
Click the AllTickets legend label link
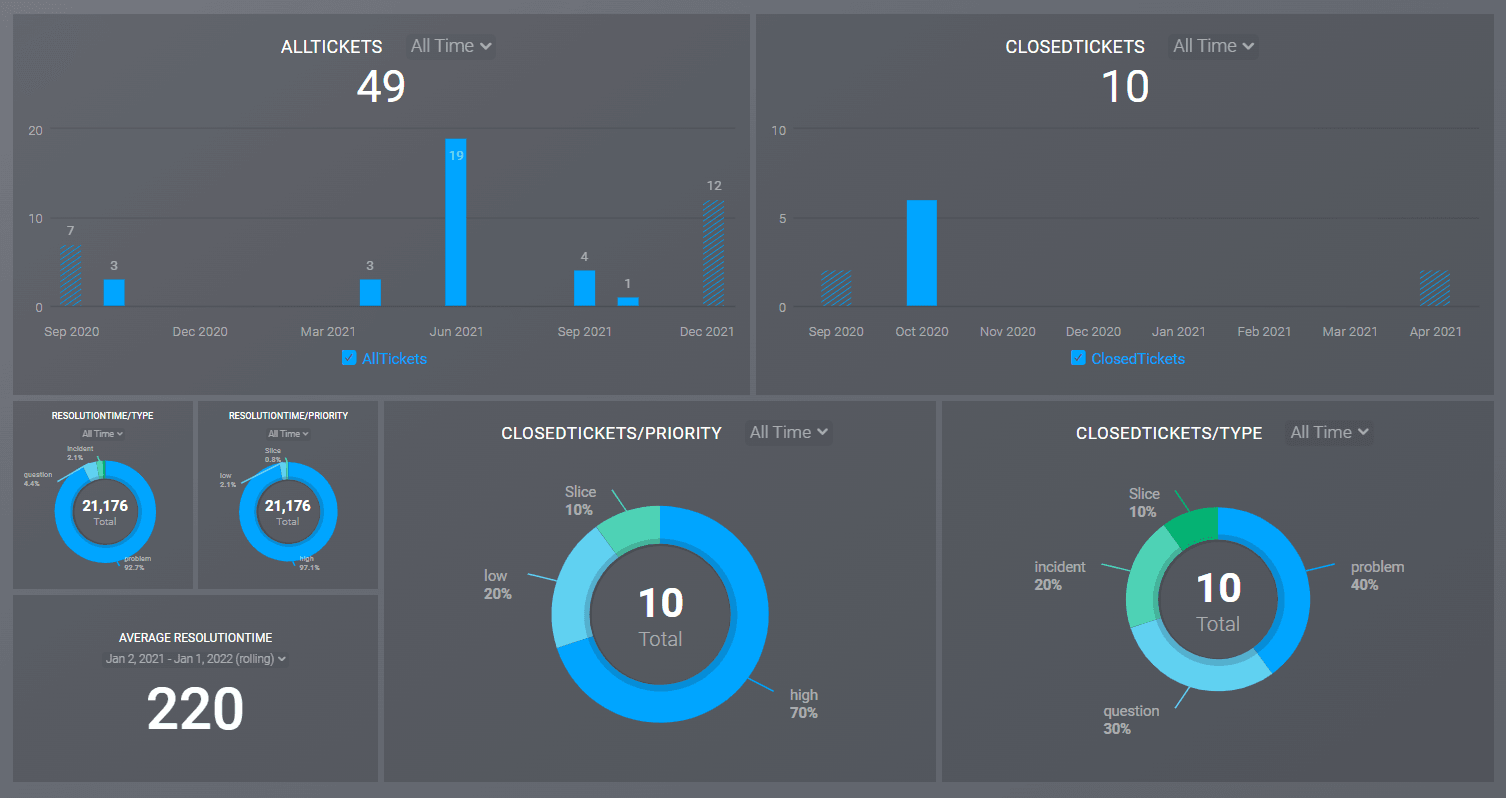[394, 358]
